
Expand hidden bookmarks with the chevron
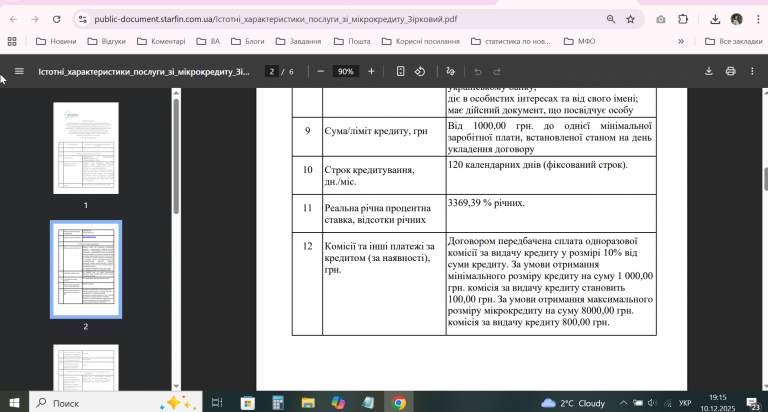[681, 41]
